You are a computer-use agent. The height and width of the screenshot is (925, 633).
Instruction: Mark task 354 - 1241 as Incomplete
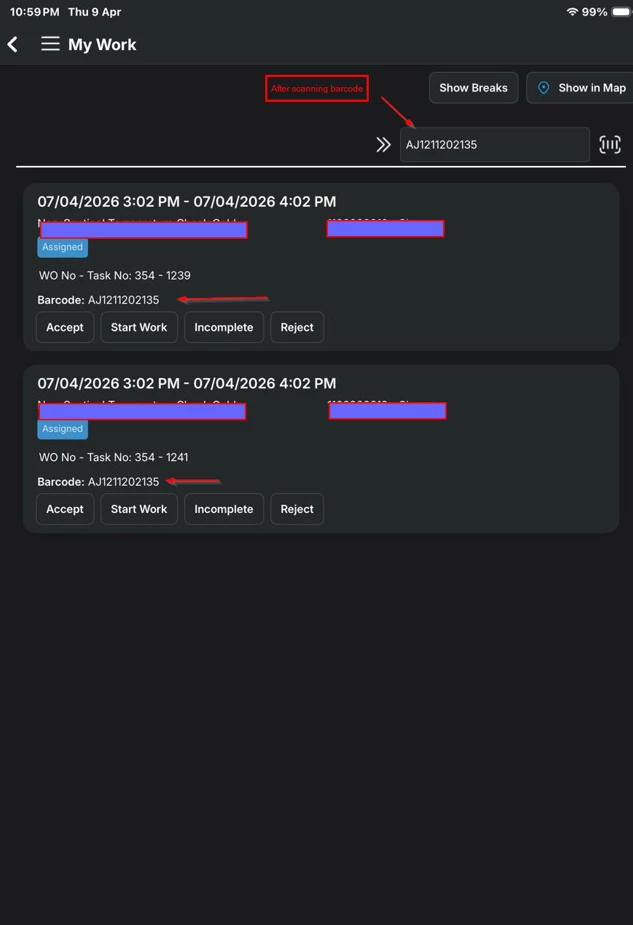click(224, 509)
